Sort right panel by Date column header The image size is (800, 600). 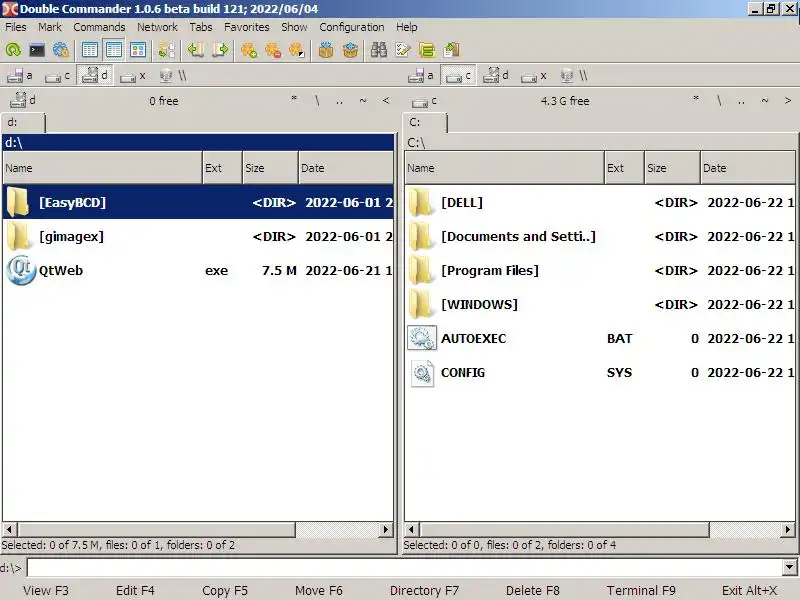(747, 168)
